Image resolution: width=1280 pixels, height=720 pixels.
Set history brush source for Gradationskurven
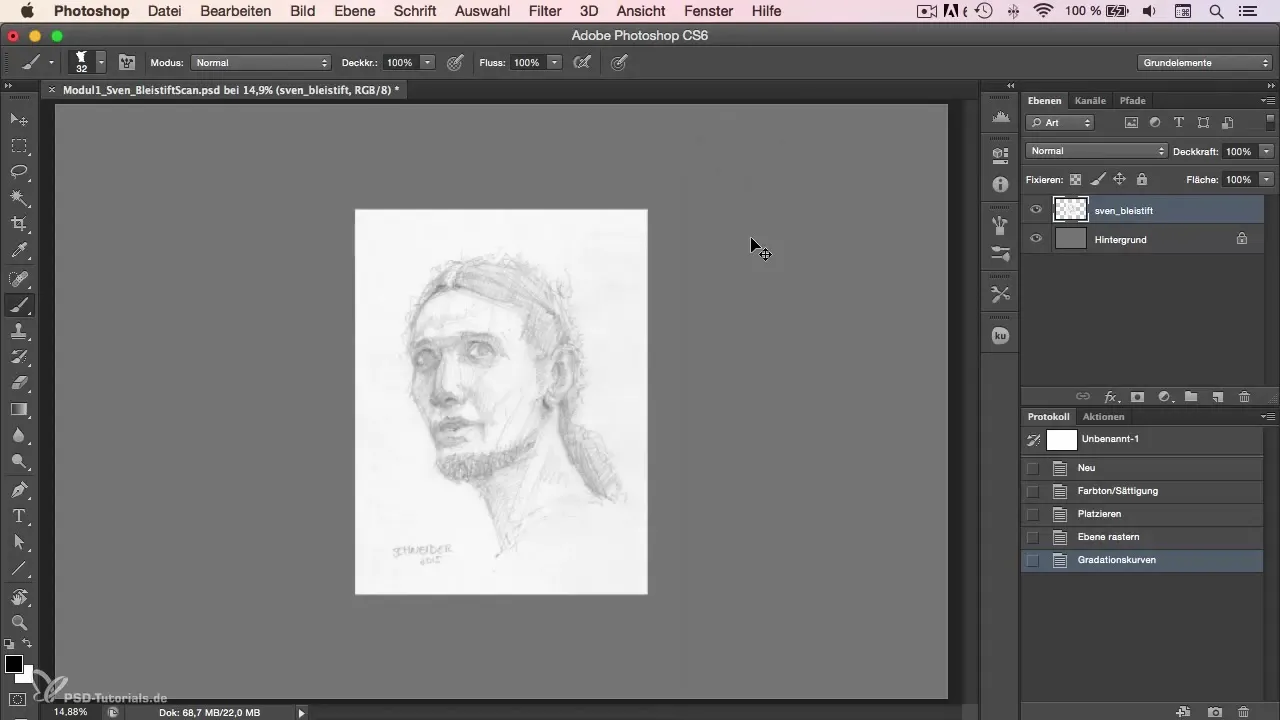(x=1032, y=561)
